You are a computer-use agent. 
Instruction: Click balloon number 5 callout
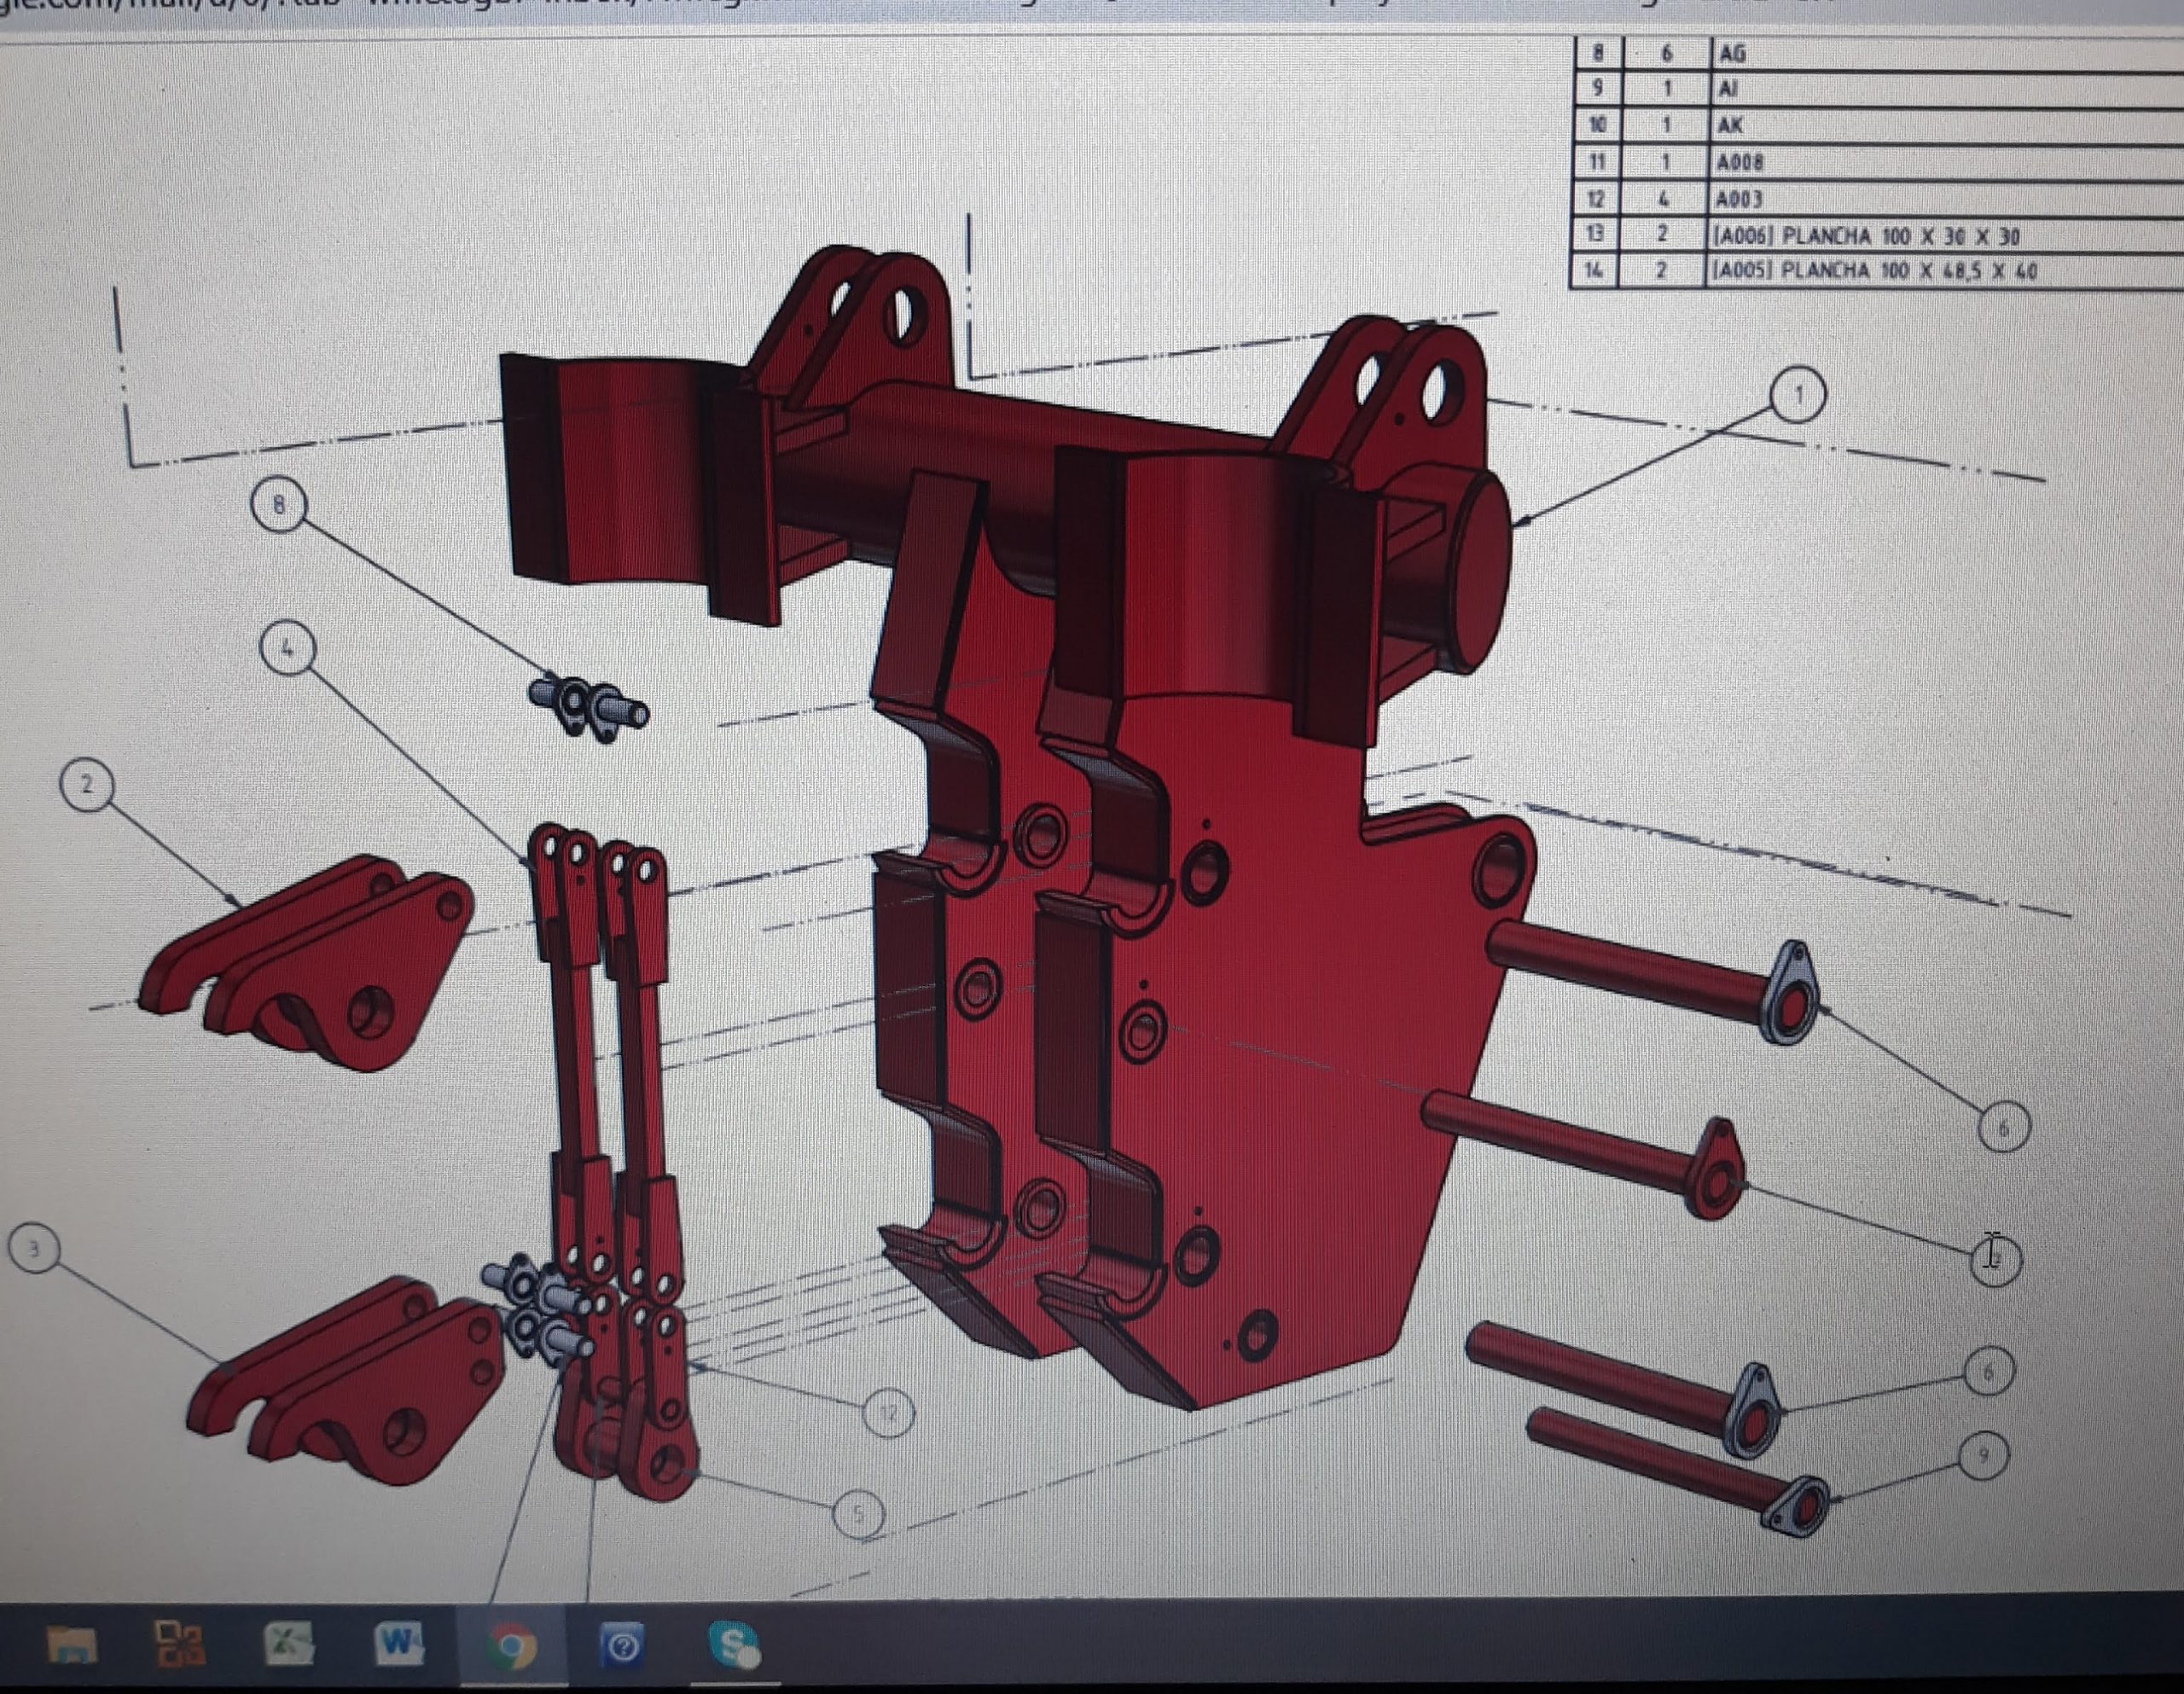[x=858, y=1514]
